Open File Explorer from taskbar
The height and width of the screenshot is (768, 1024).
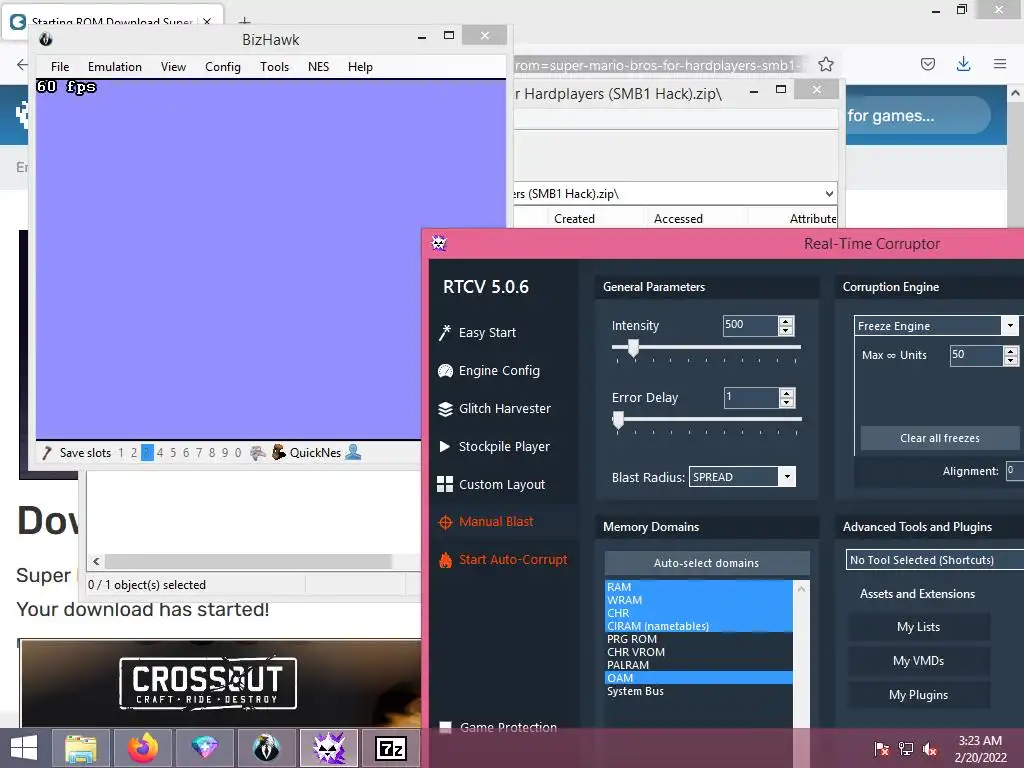coord(81,748)
